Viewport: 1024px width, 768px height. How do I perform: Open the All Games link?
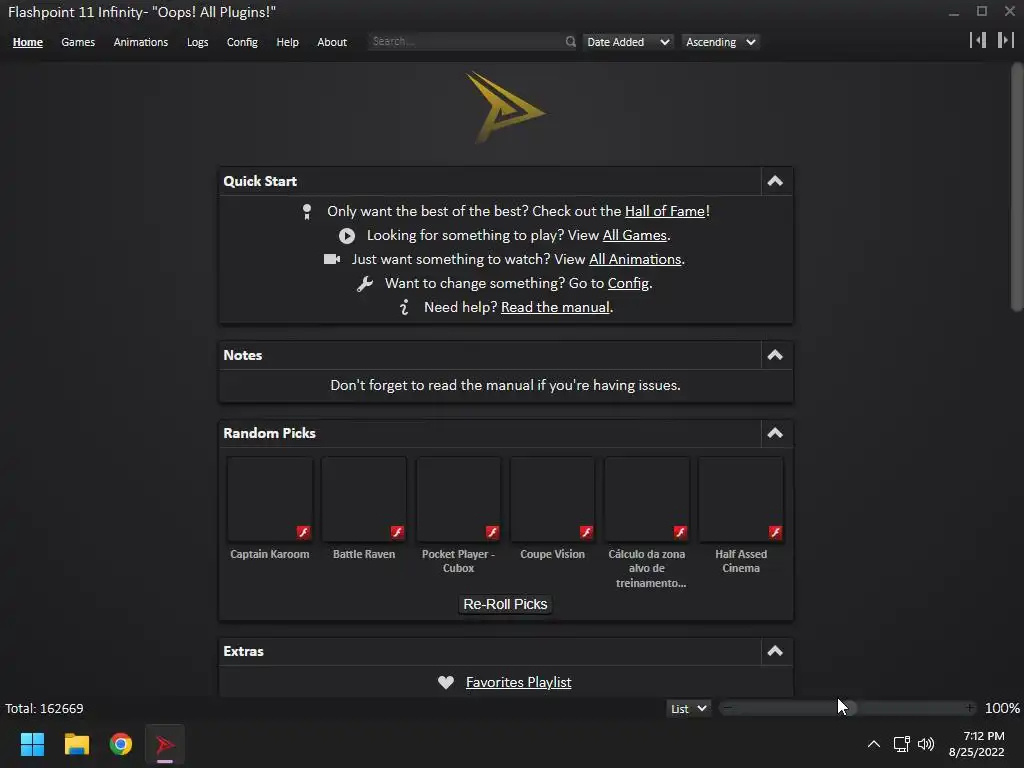pyautogui.click(x=635, y=236)
